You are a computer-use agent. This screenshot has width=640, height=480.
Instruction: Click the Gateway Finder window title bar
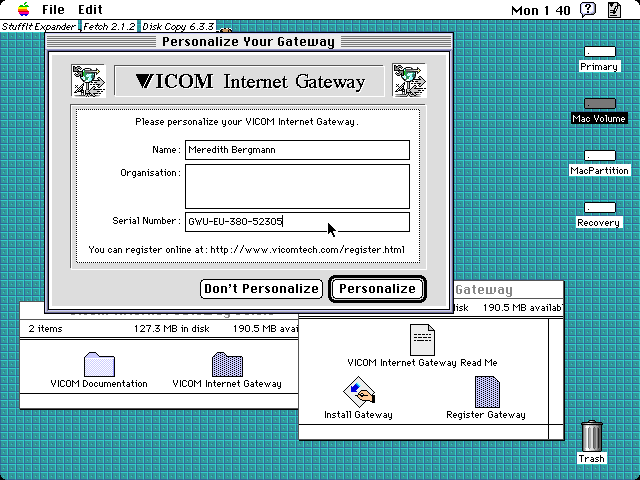[508, 290]
